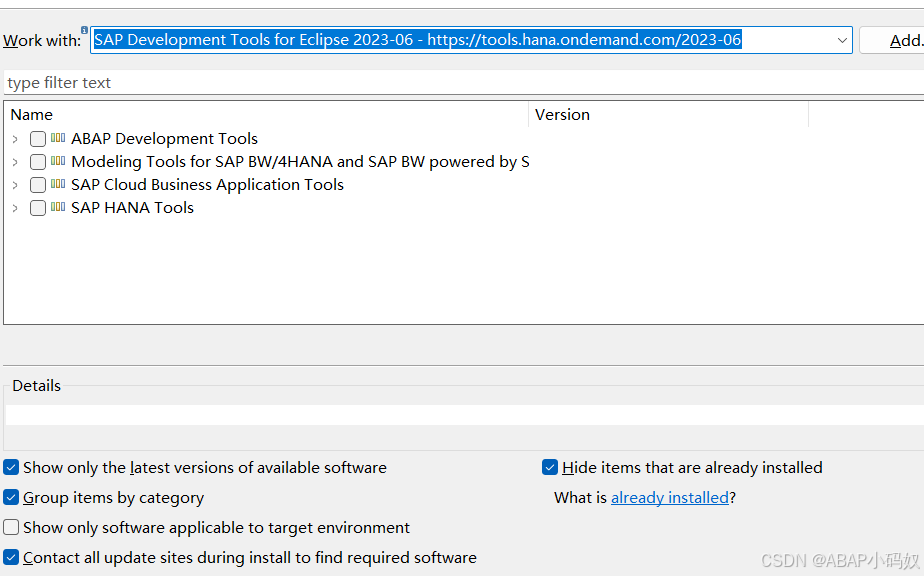Enable Show only software applicable to target environment
This screenshot has height=576, width=924.
[x=11, y=527]
